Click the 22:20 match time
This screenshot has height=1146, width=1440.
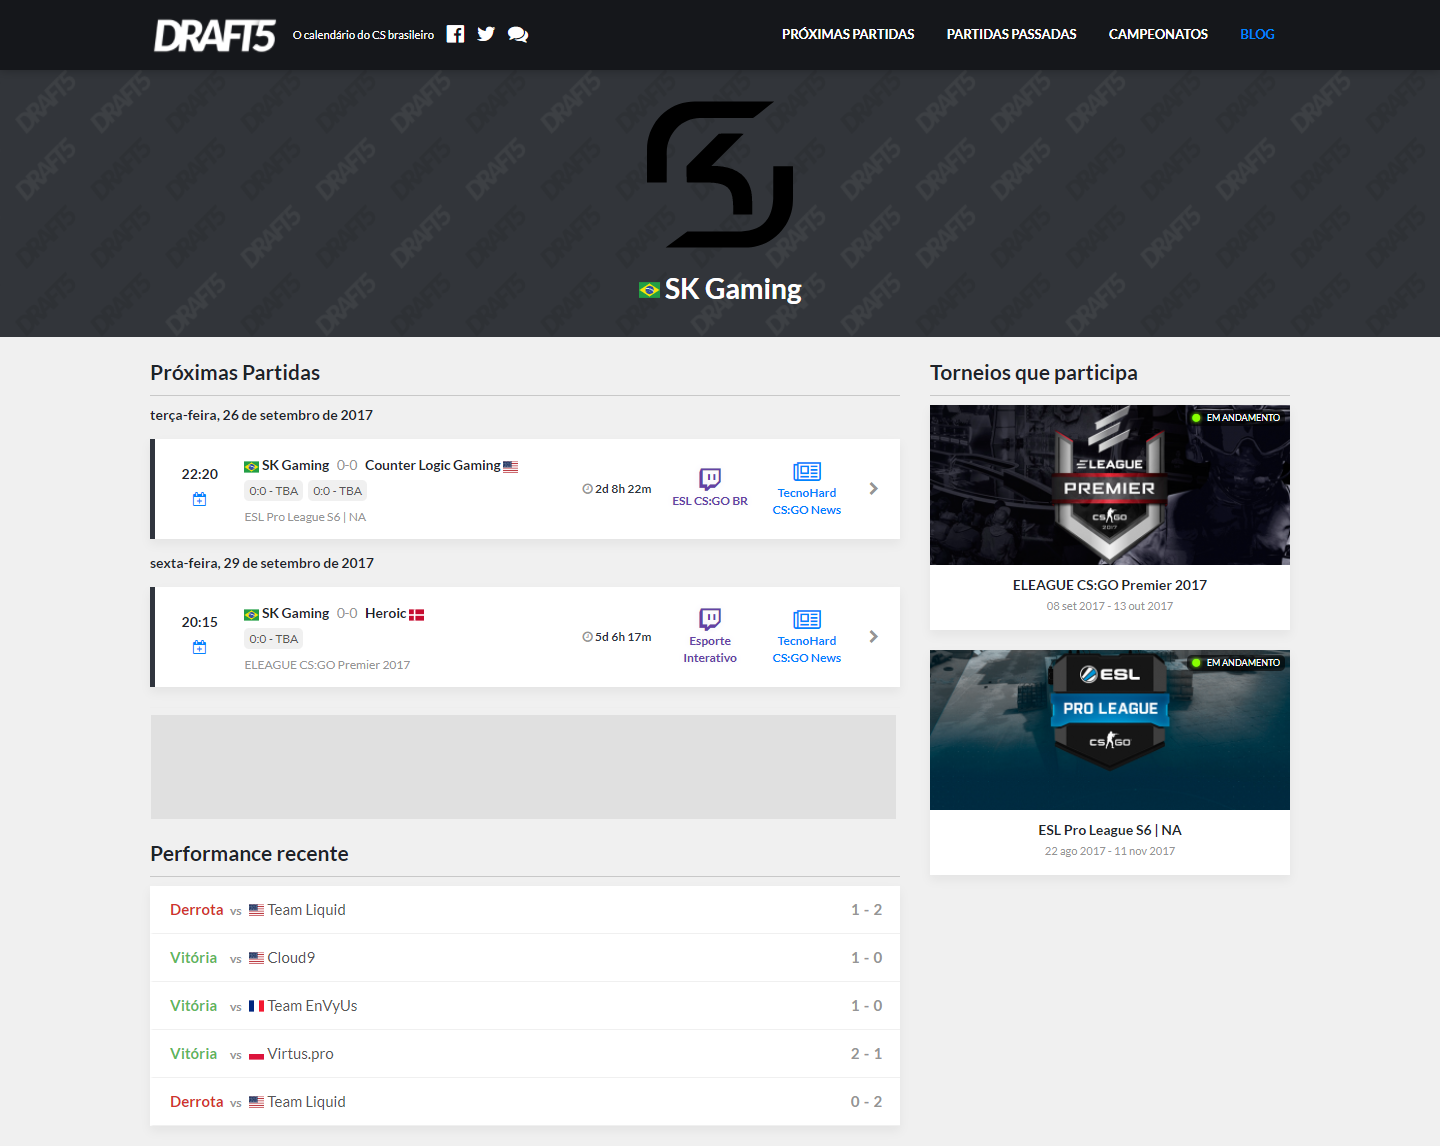200,474
